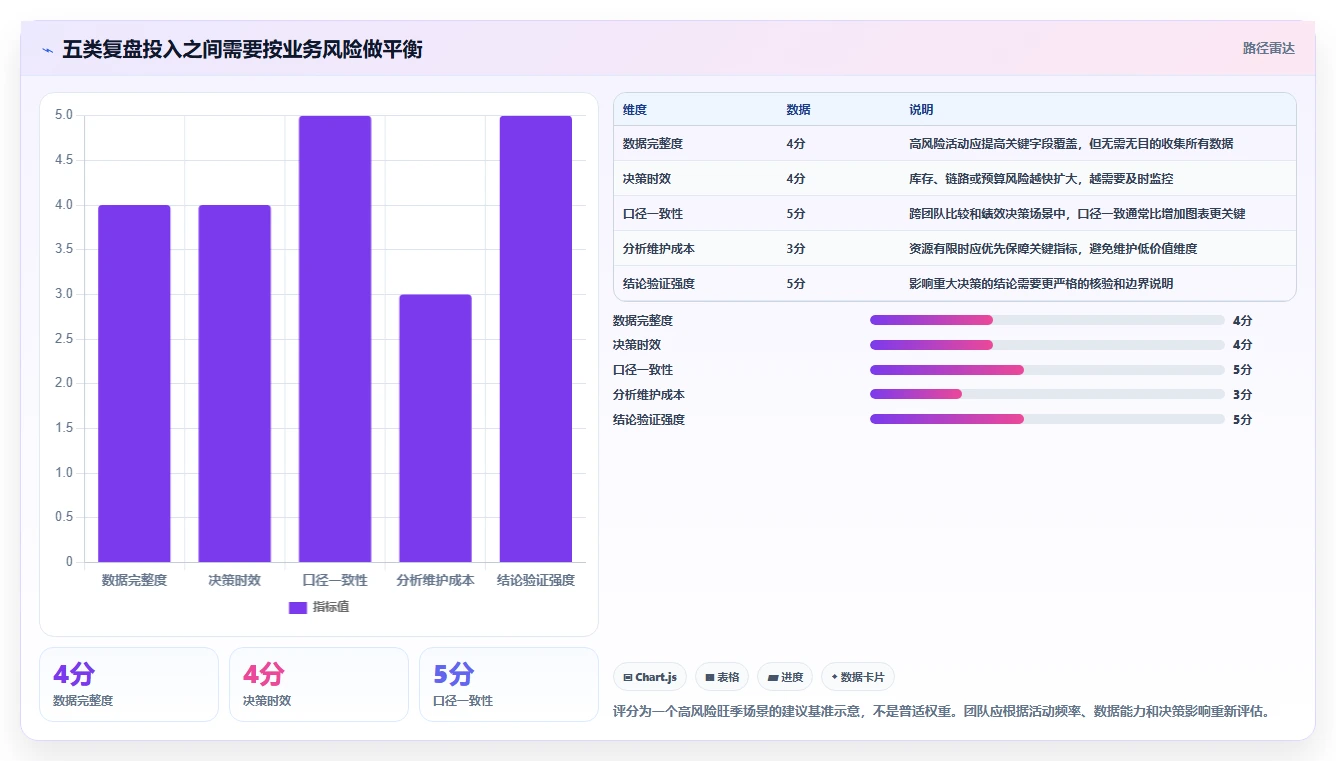Click the 结论验证强度 x-axis label
The image size is (1336, 761).
click(536, 580)
